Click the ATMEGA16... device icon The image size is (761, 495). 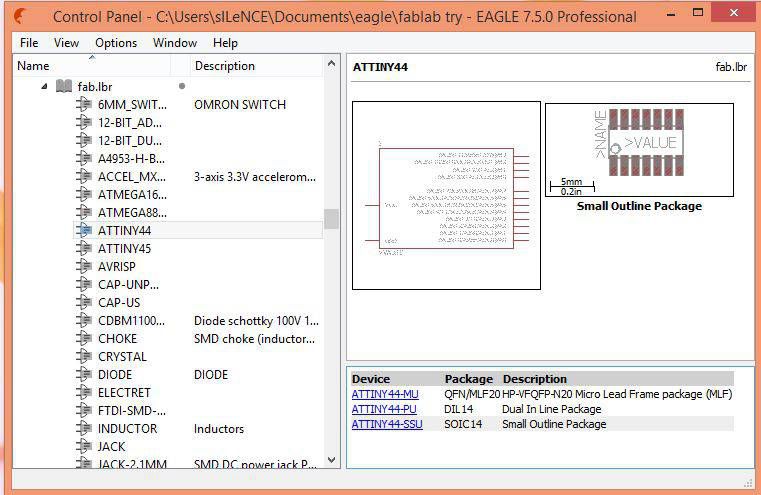coord(84,194)
